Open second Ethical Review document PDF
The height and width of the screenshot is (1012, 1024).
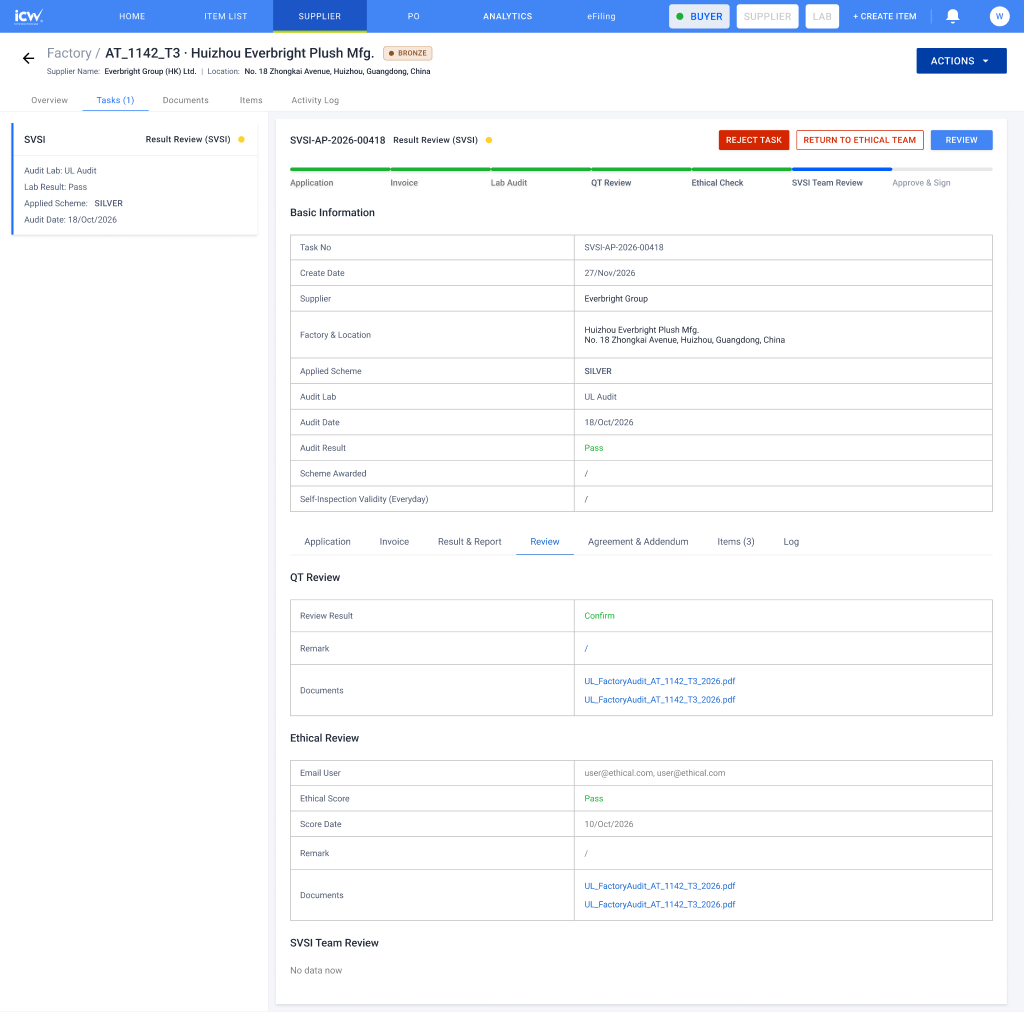[660, 904]
